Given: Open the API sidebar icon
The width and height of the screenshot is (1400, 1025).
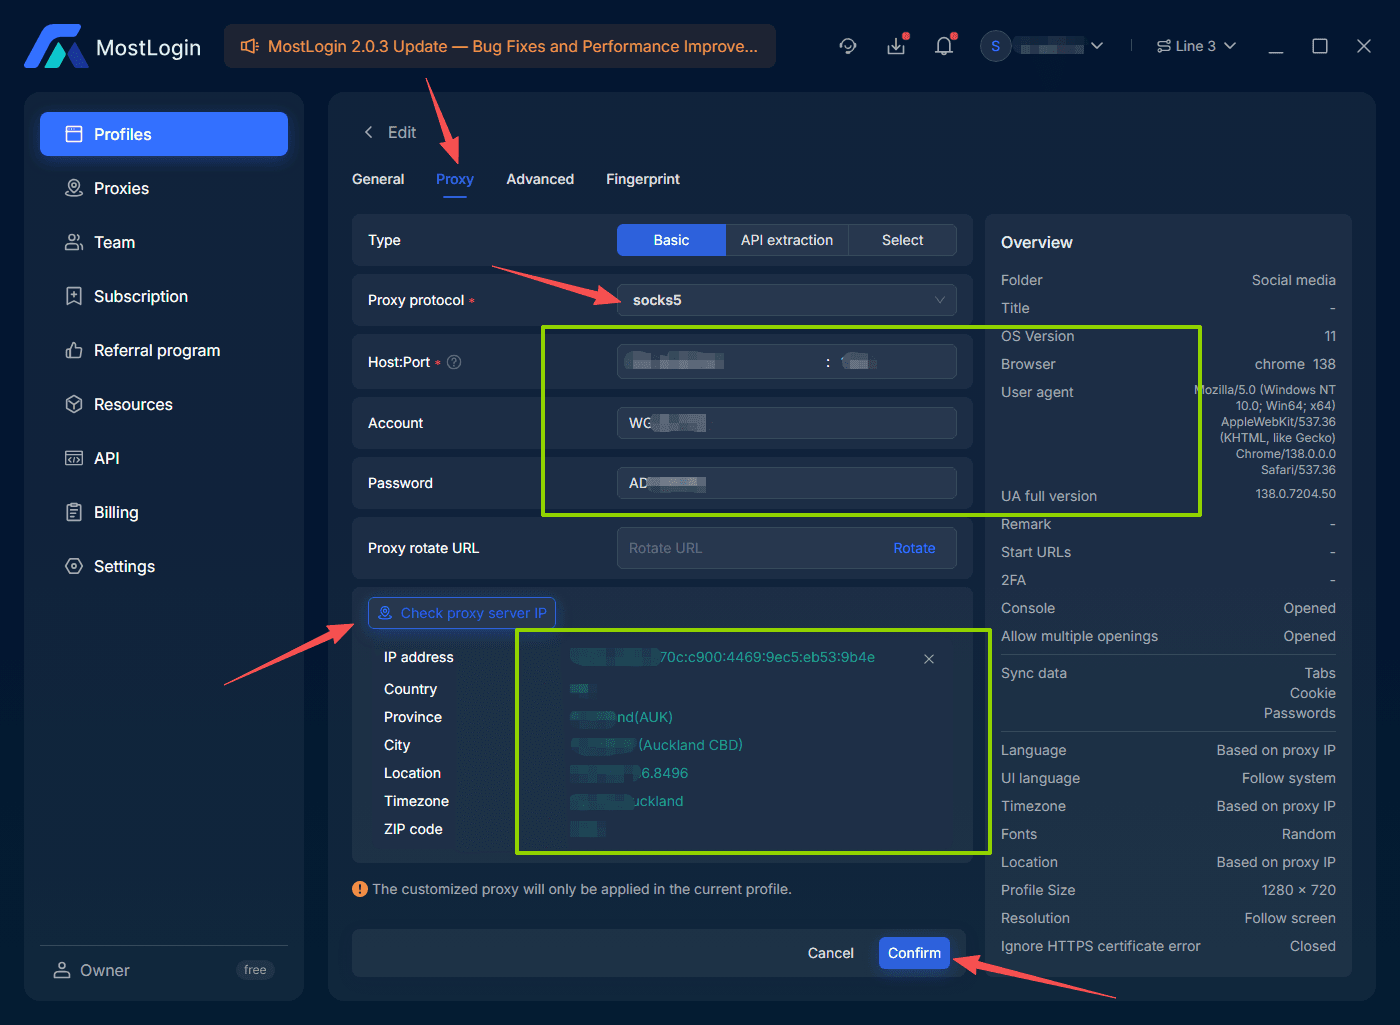Looking at the screenshot, I should pos(74,458).
